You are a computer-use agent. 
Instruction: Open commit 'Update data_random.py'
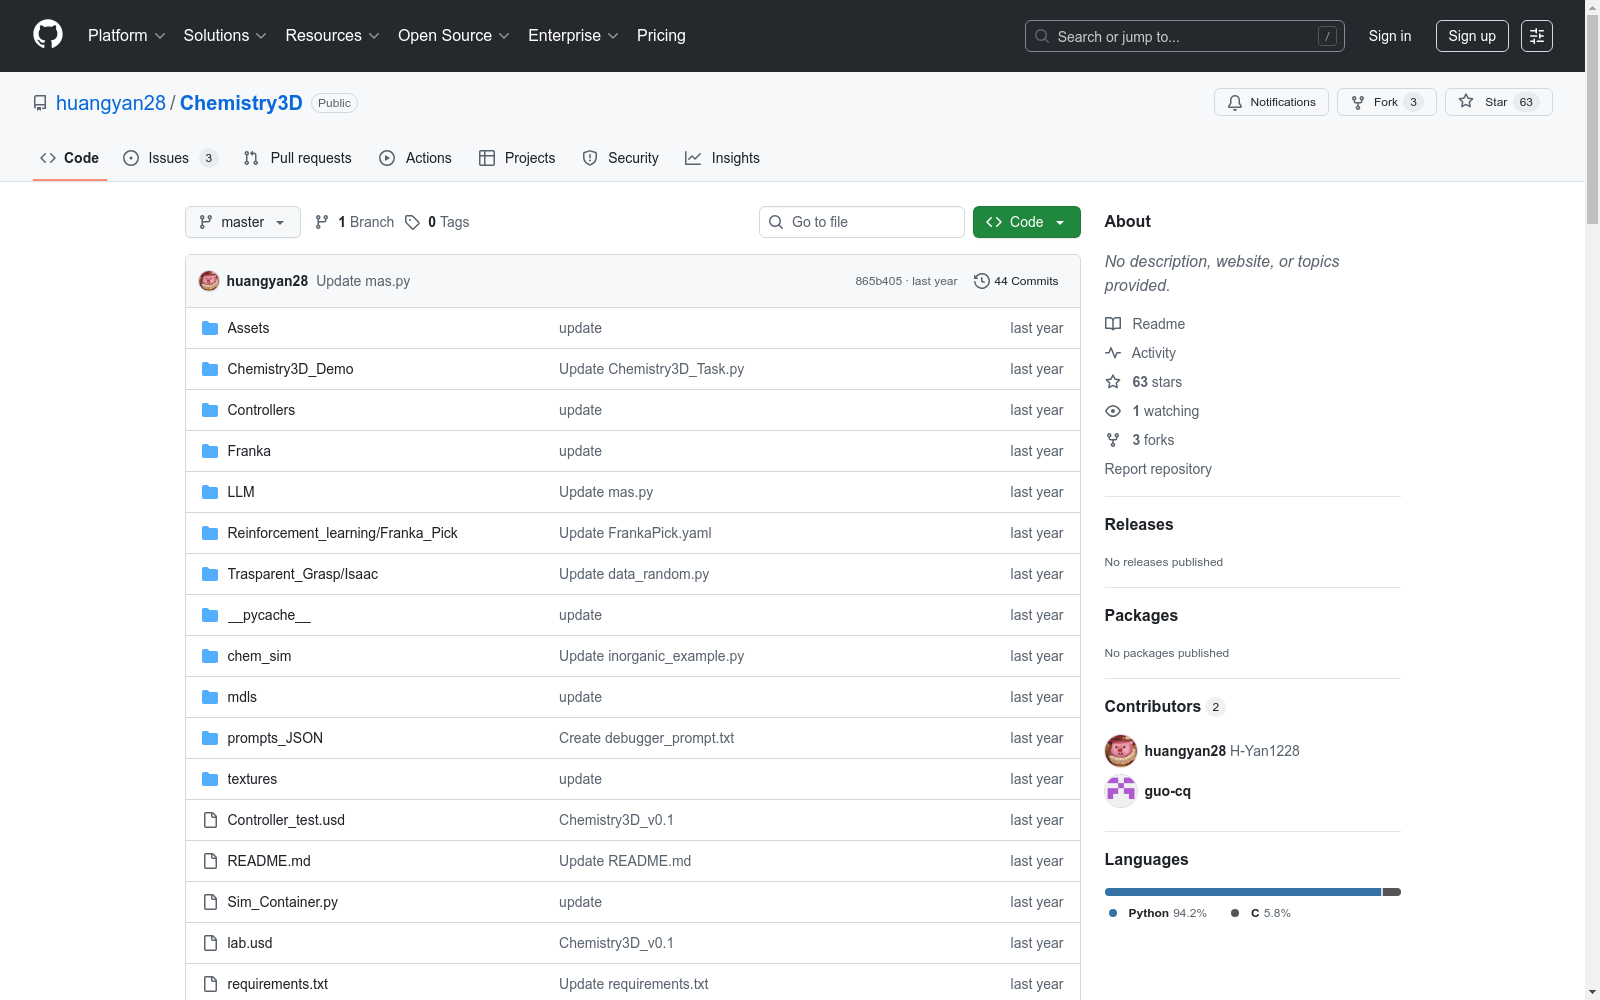(634, 574)
